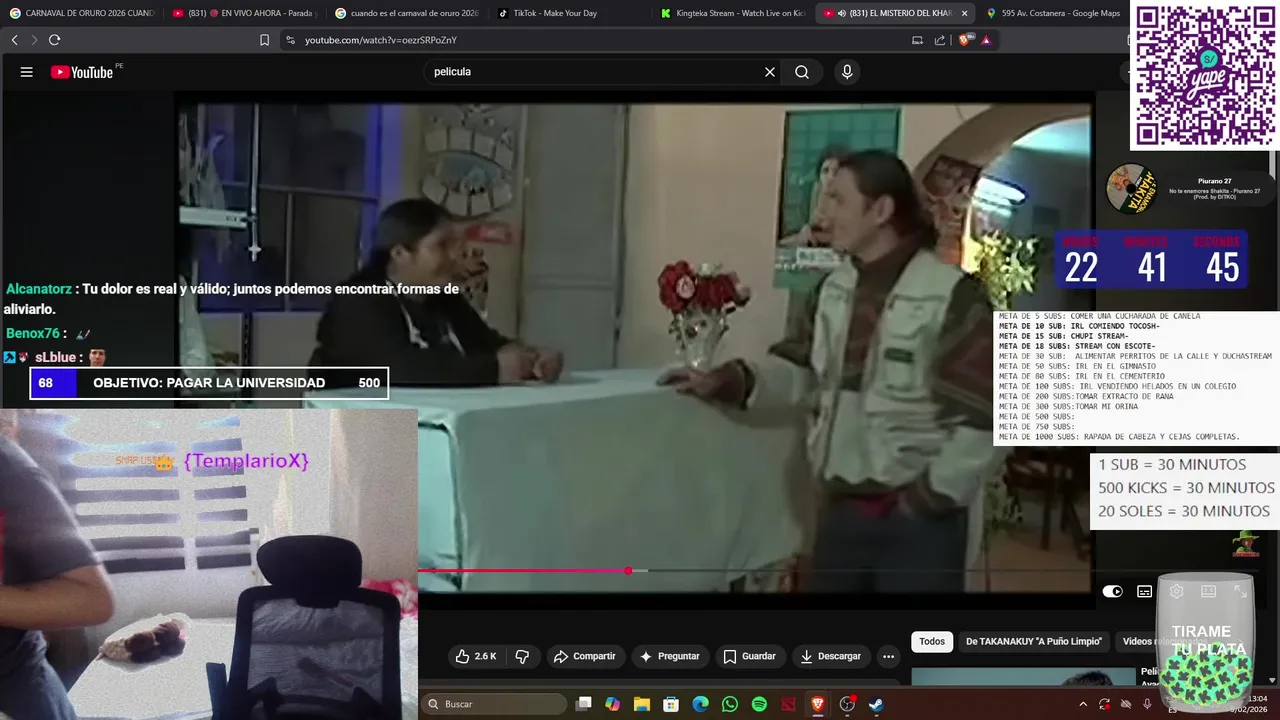This screenshot has height=720, width=1280.
Task: Open File Explorer from the taskbar
Action: coord(642,704)
